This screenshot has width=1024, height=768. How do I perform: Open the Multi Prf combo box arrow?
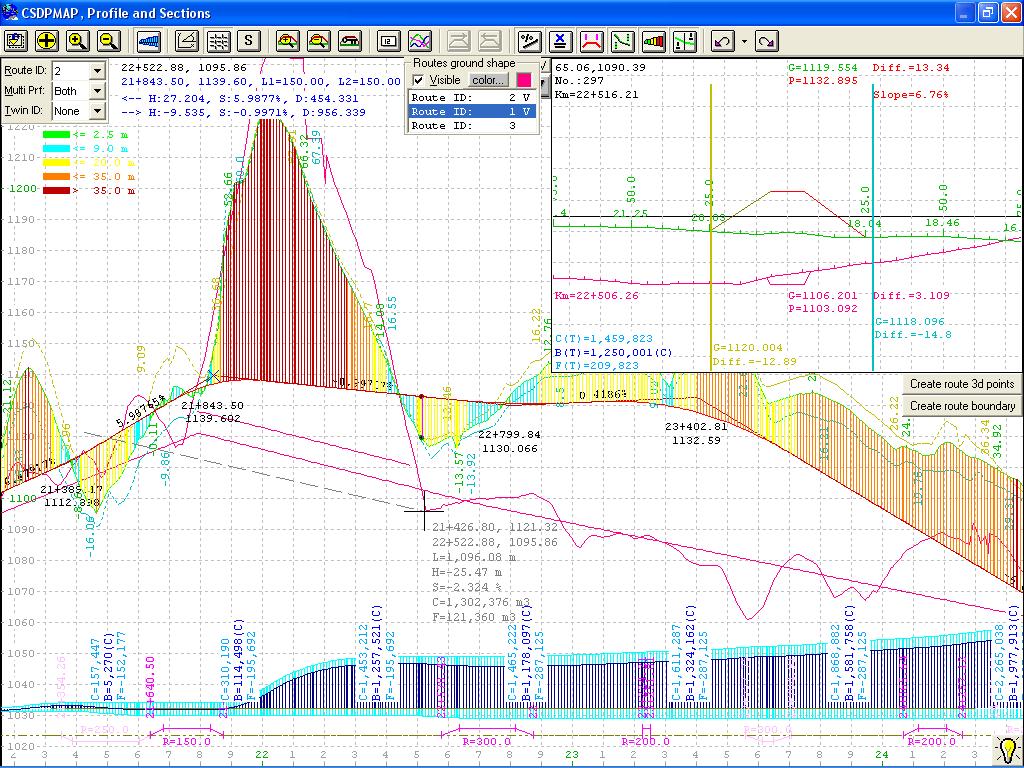[97, 91]
